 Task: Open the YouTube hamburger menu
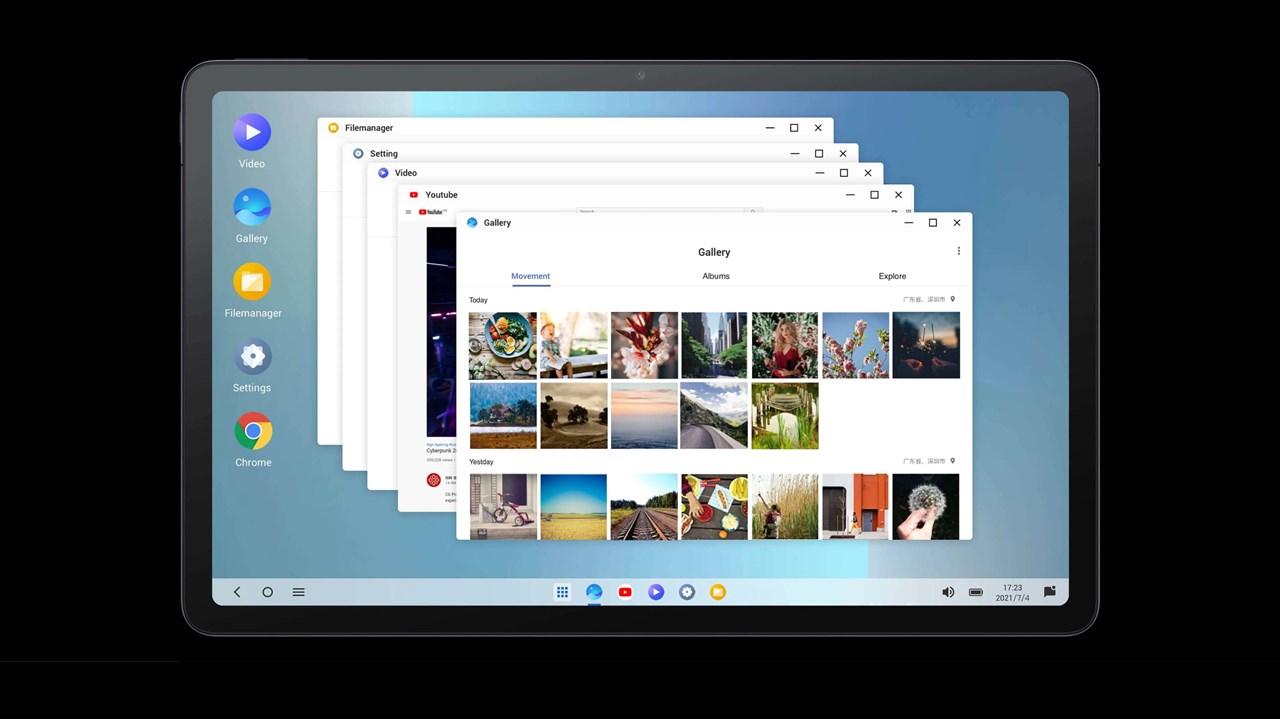(x=408, y=211)
